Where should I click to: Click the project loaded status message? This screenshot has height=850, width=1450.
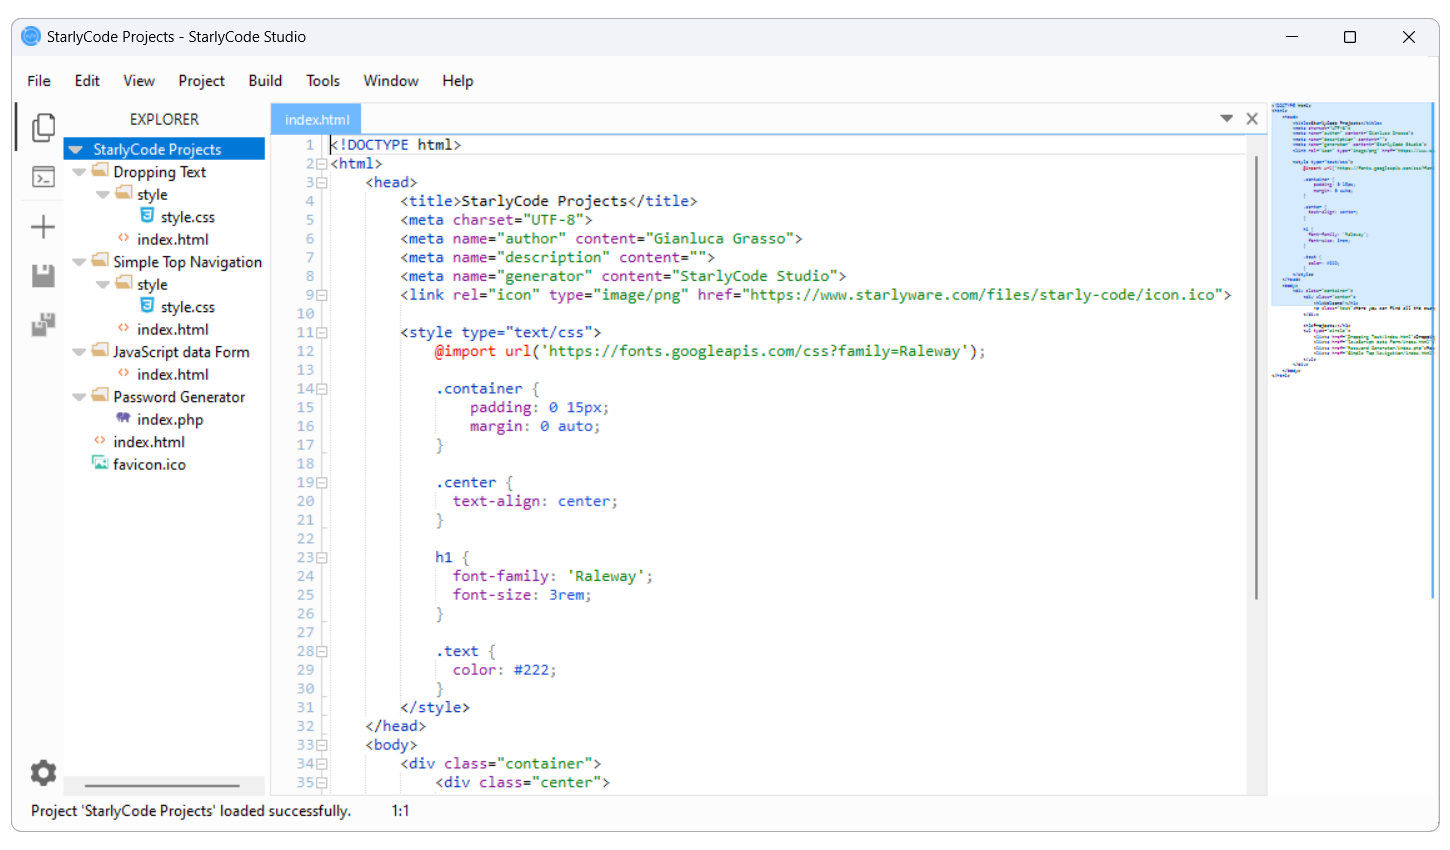(x=191, y=811)
